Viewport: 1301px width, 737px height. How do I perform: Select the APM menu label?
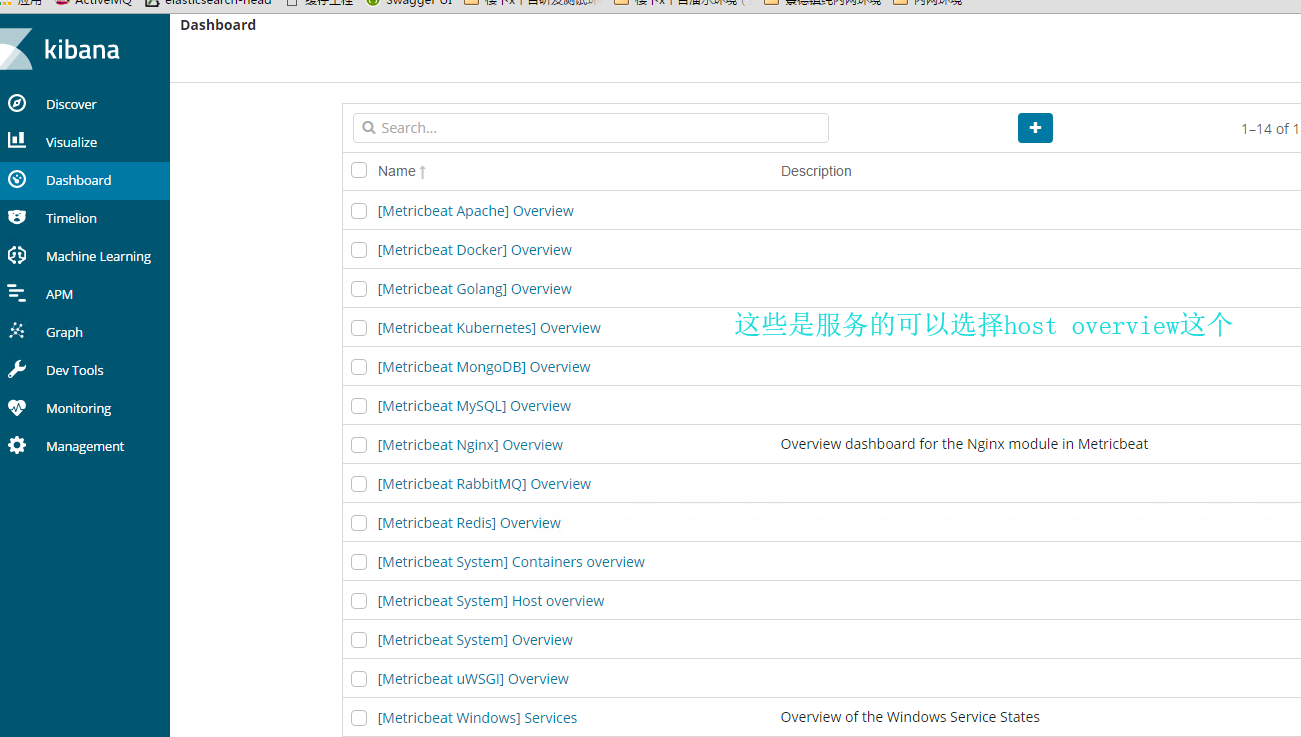pos(60,294)
